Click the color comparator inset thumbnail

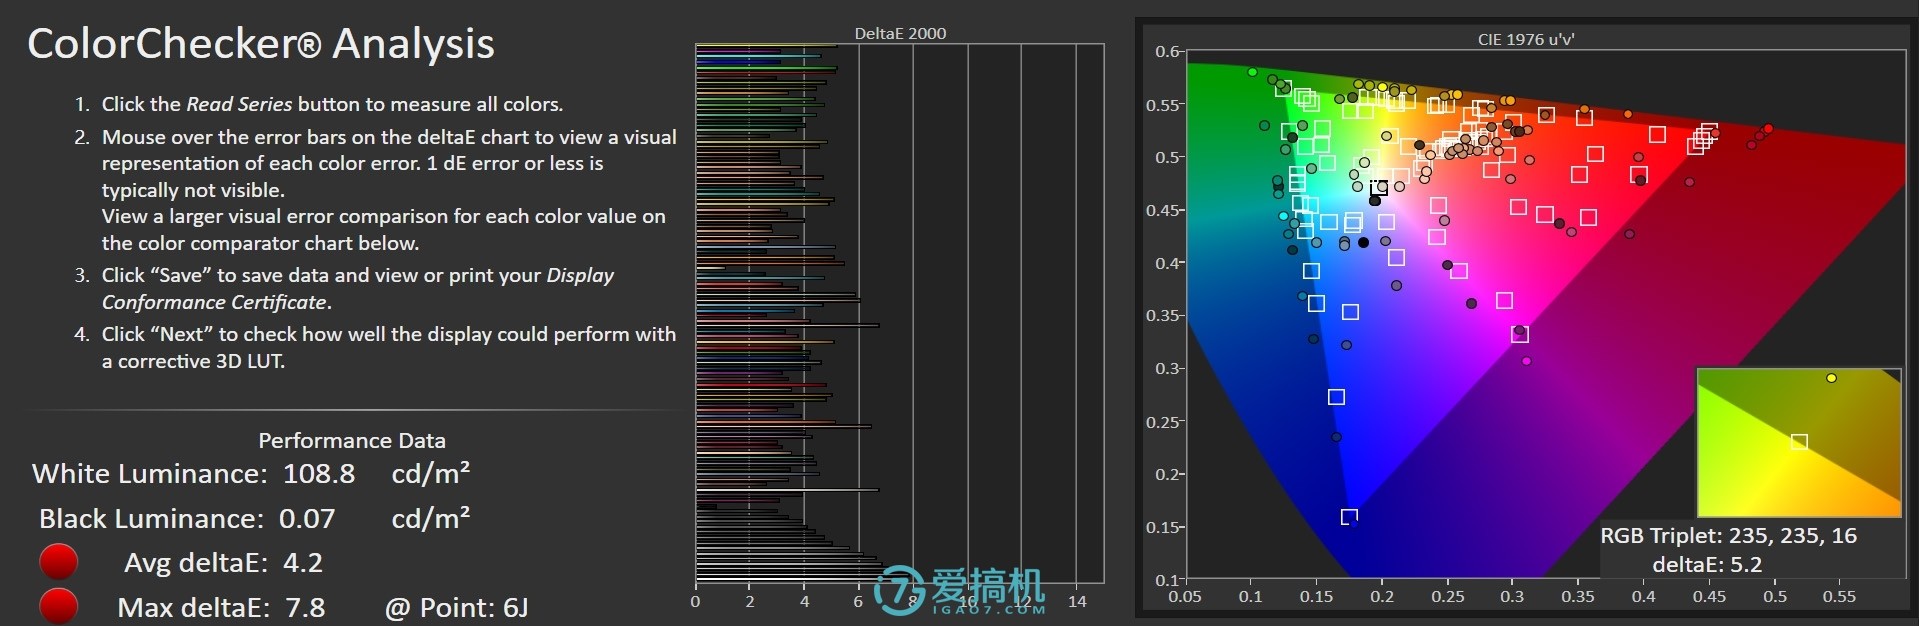(x=1799, y=442)
